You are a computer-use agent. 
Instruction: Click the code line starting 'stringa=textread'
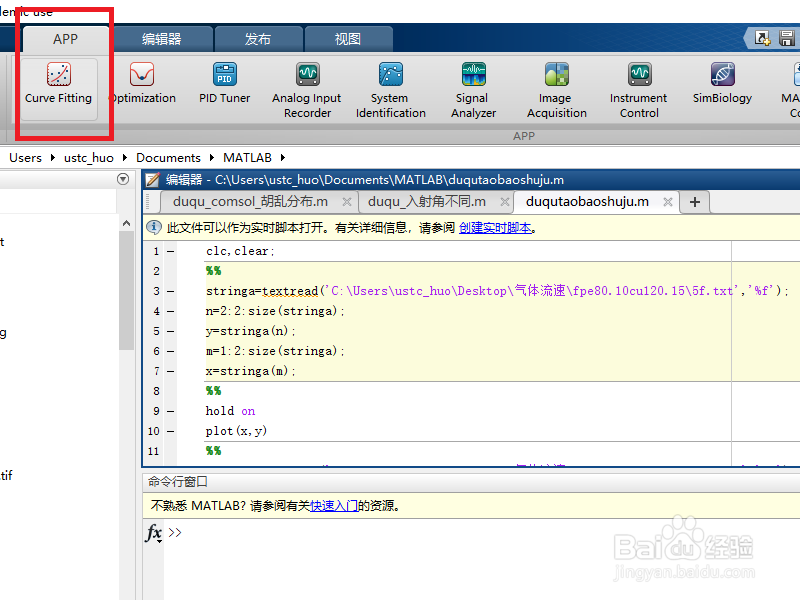(x=497, y=291)
